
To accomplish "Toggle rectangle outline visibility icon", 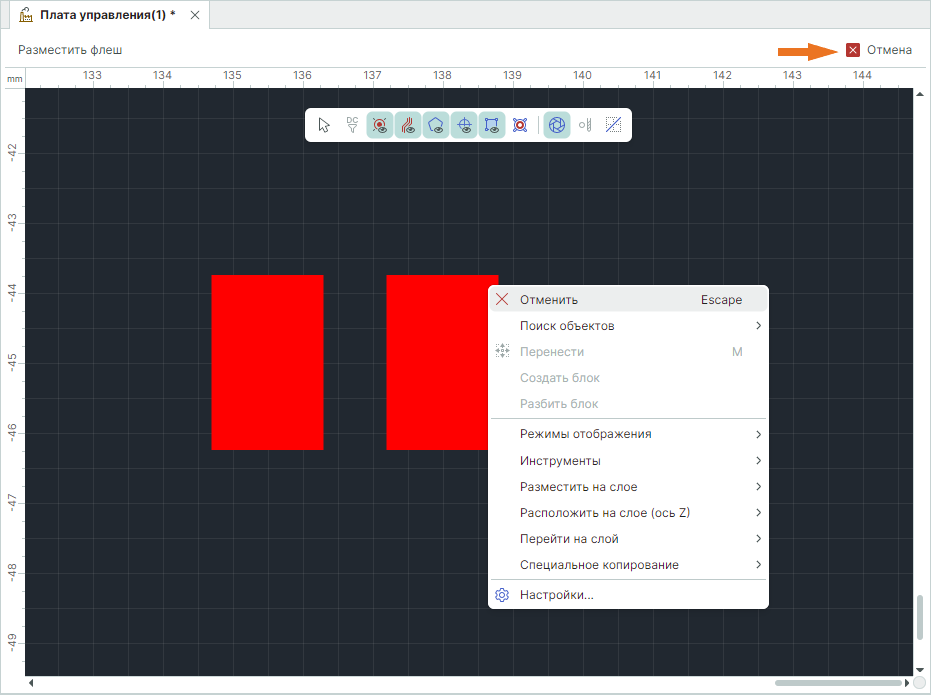I will pos(492,125).
